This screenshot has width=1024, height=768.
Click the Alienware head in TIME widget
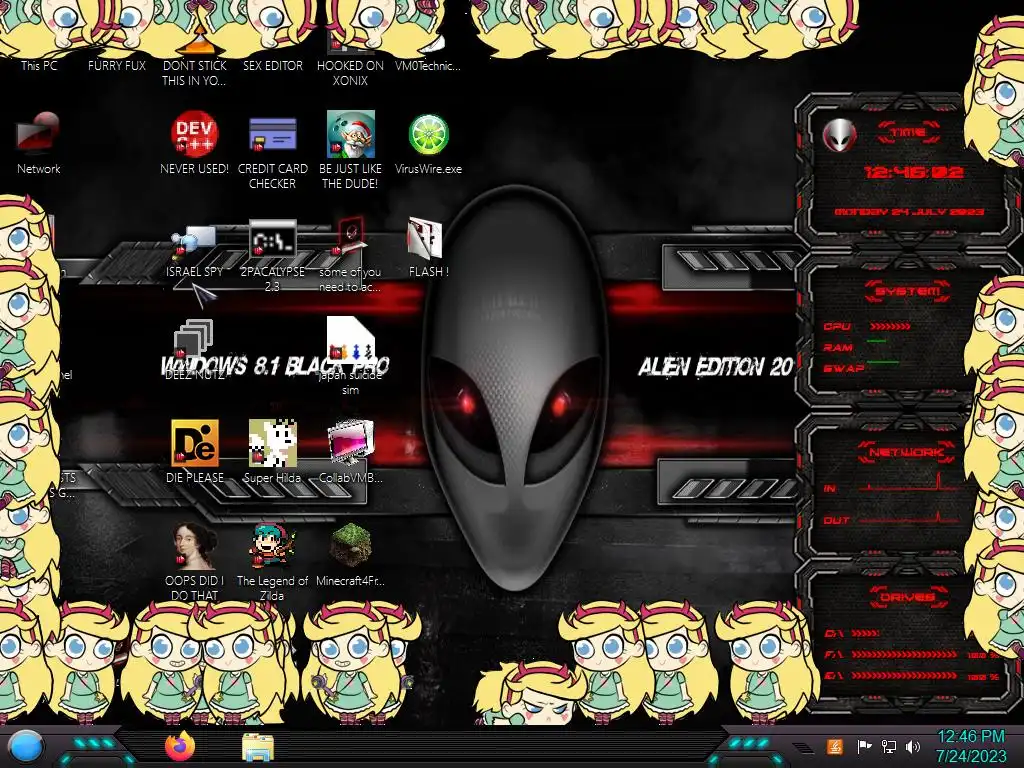(839, 136)
